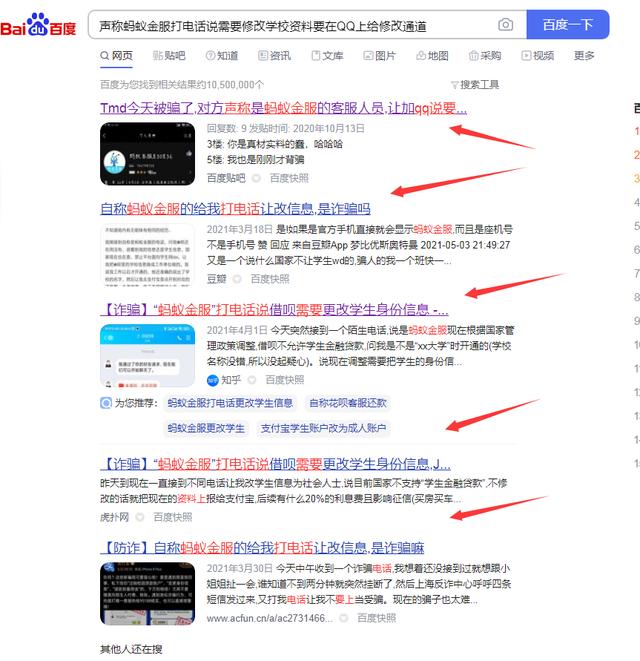The height and width of the screenshot is (661, 640).
Task: Switch to 贴吧 tab
Action: (169, 56)
